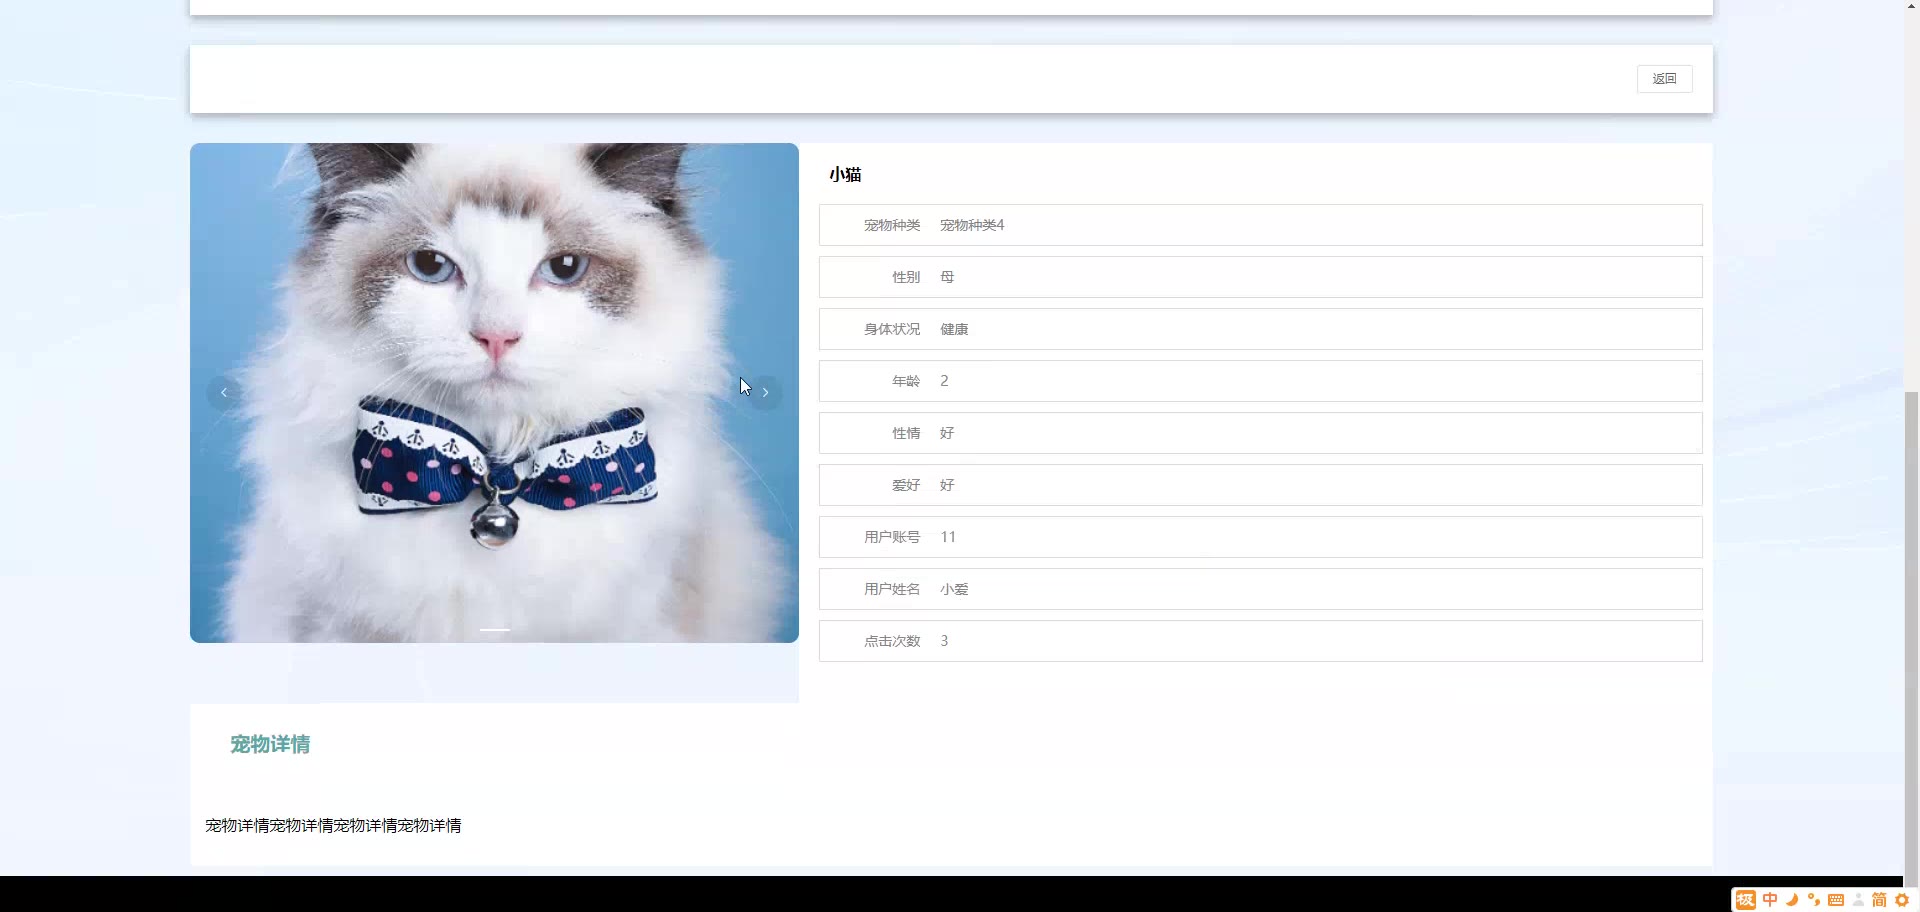Click the grey user account icon in the IME bar
Screen dimensions: 1920x912
pyautogui.click(x=1858, y=900)
